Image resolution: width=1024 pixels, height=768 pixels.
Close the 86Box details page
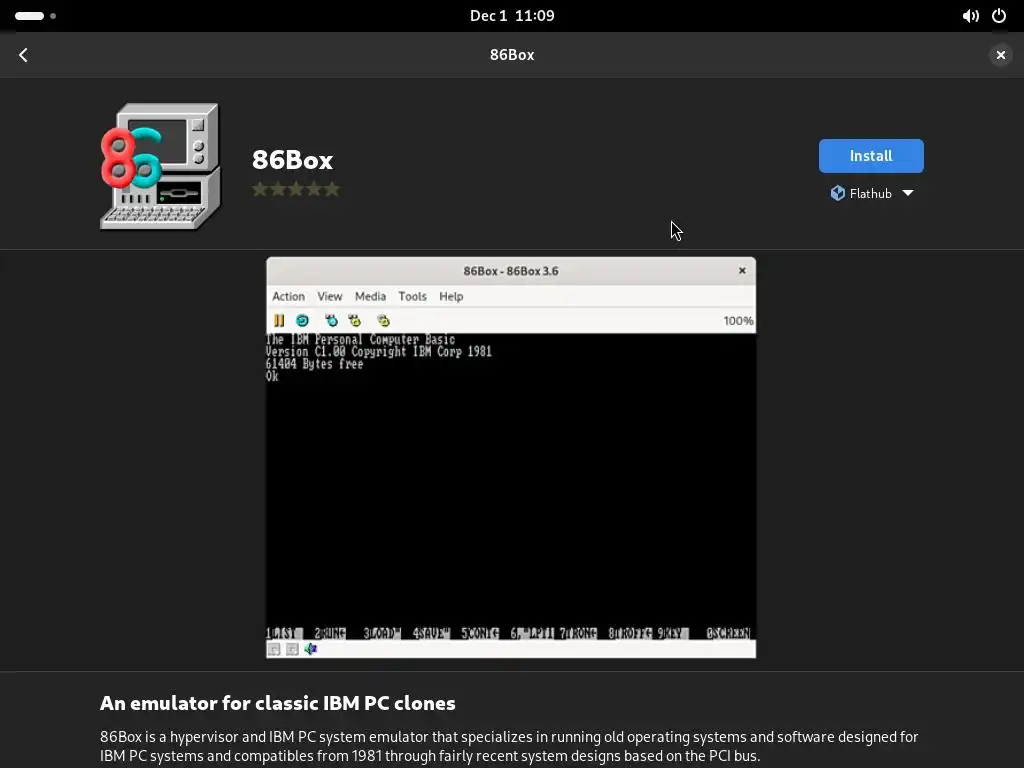click(x=1000, y=55)
